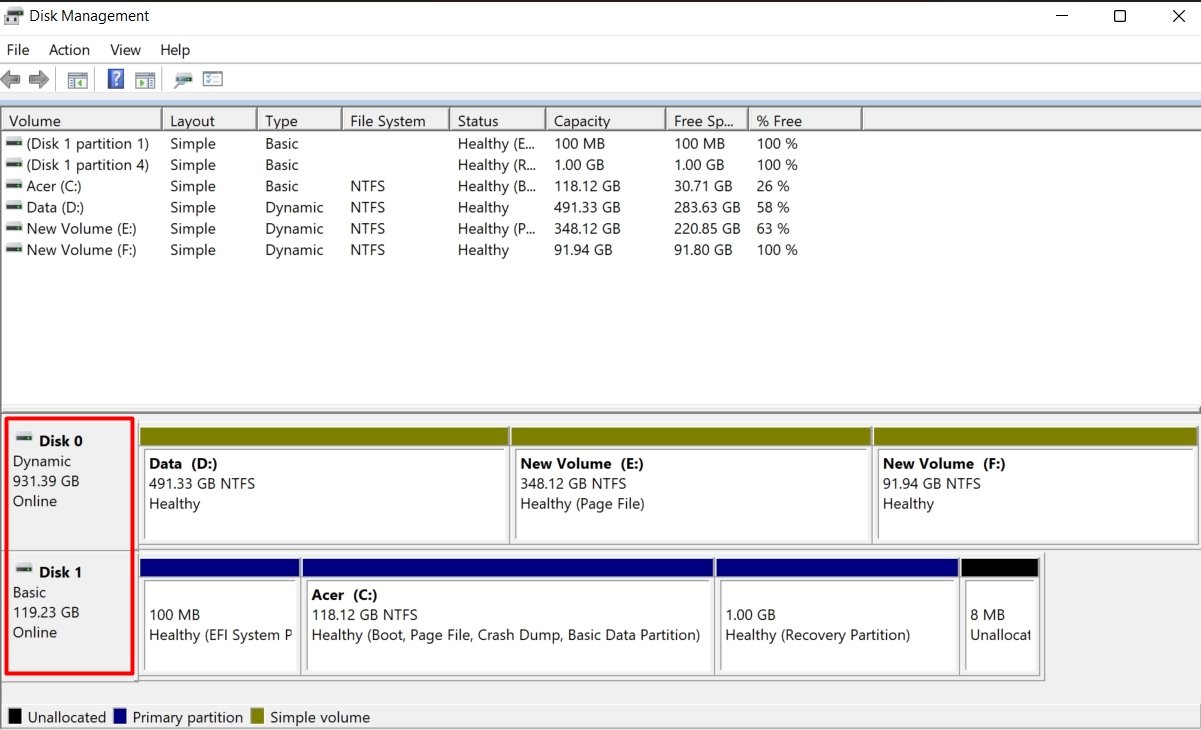The height and width of the screenshot is (730, 1201).
Task: Go back using the Back arrow
Action: (11, 80)
